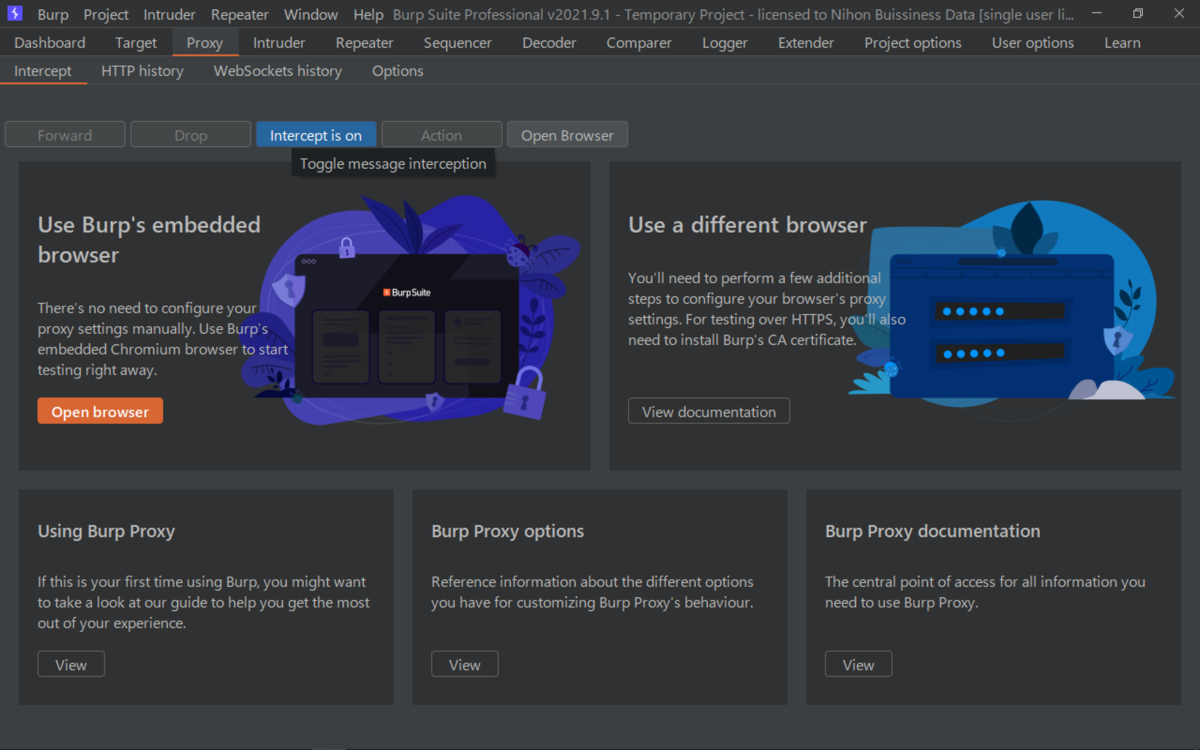Open the proxy Options sub-tab
Viewport: 1200px width, 750px height.
point(398,71)
